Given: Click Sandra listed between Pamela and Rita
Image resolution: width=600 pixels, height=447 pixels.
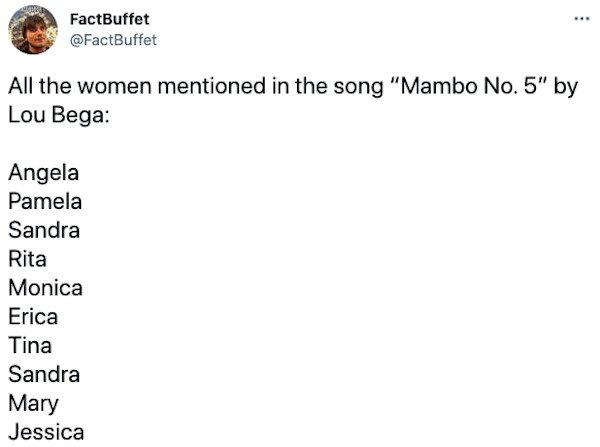Looking at the screenshot, I should (43, 230).
